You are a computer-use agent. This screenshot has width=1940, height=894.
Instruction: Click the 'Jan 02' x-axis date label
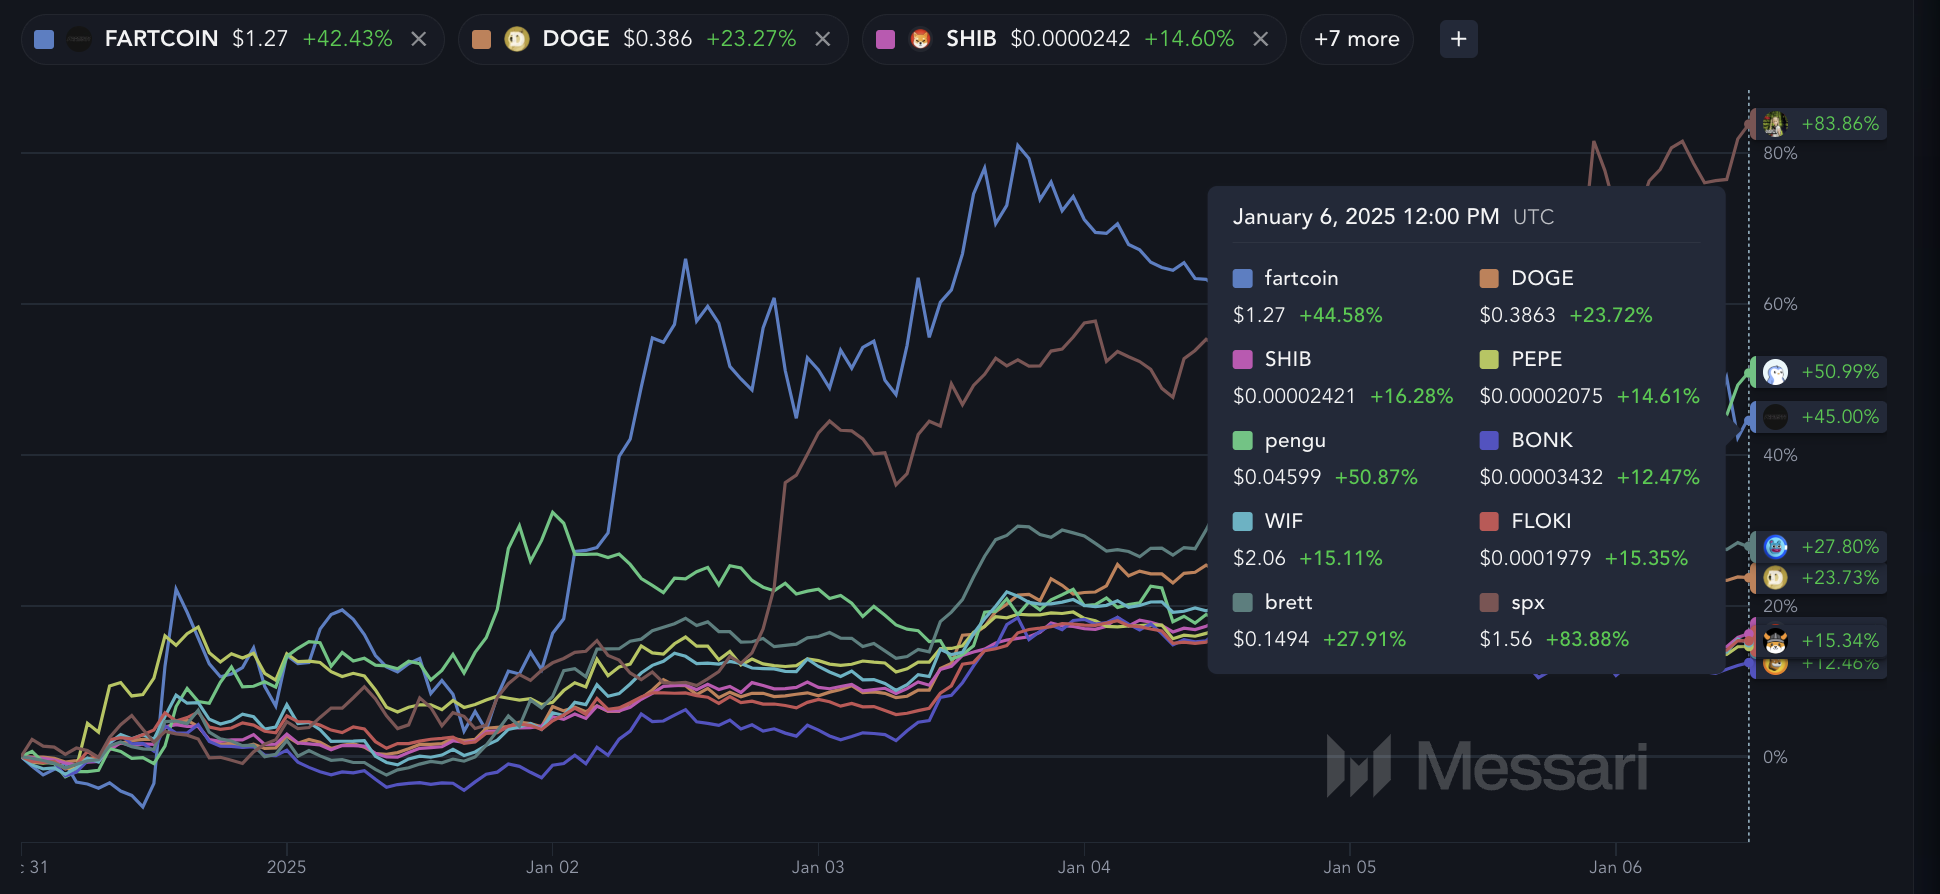tap(553, 867)
